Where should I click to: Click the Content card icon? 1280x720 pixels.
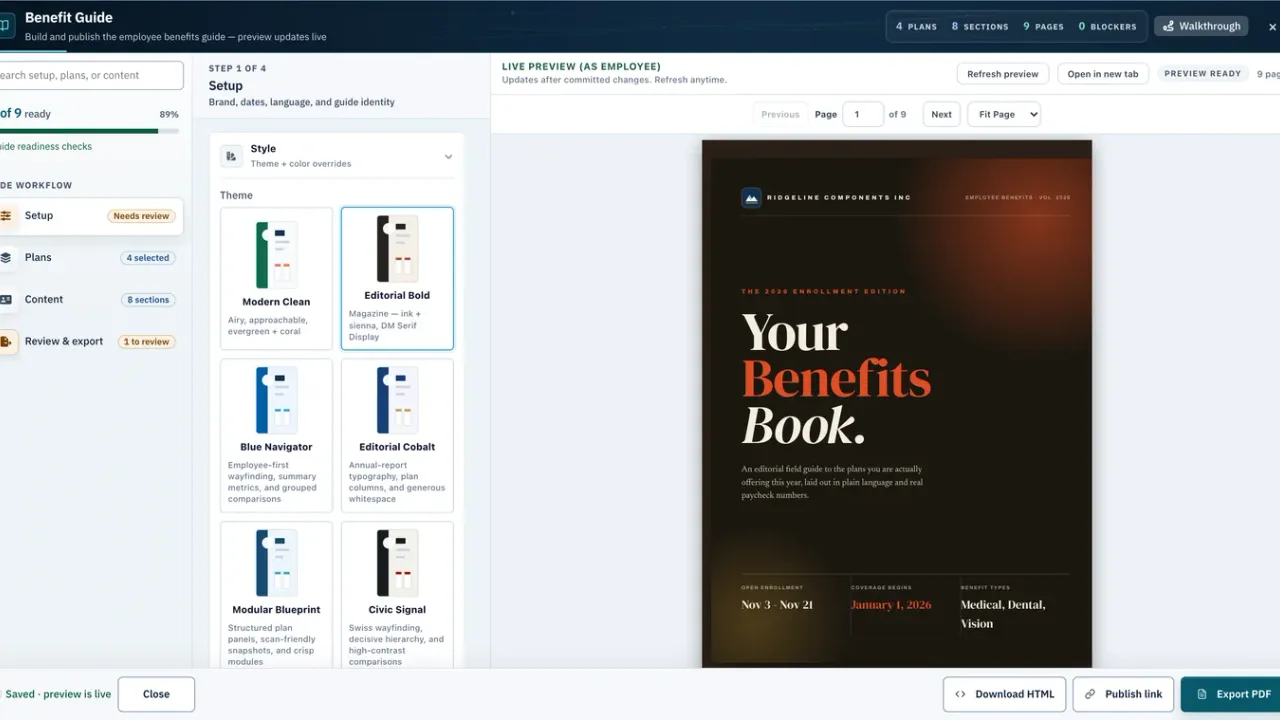click(x=6, y=300)
